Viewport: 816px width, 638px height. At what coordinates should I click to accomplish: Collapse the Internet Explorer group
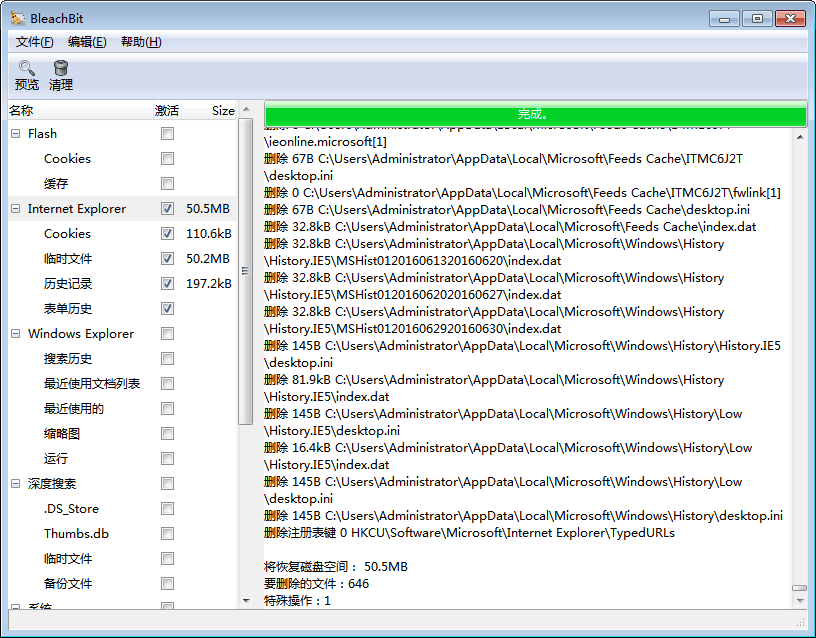click(16, 209)
